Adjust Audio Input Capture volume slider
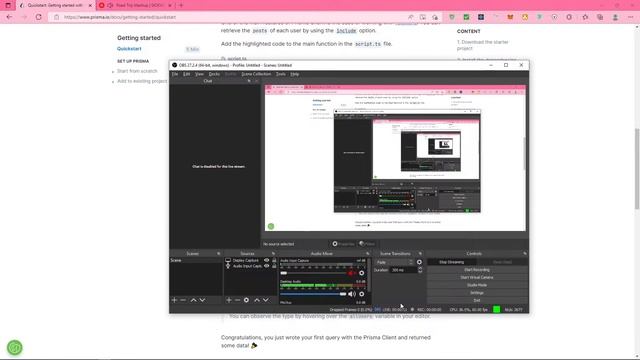 pyautogui.click(x=313, y=273)
